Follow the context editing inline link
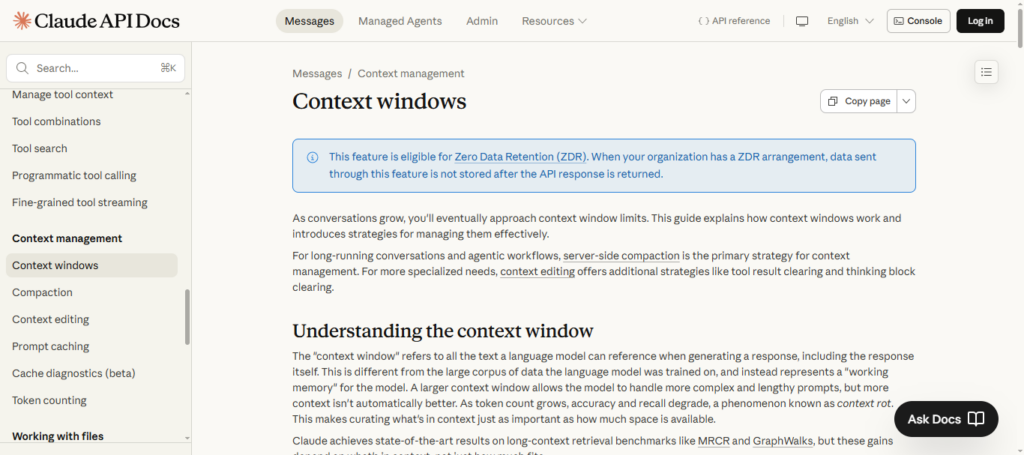 coord(537,272)
